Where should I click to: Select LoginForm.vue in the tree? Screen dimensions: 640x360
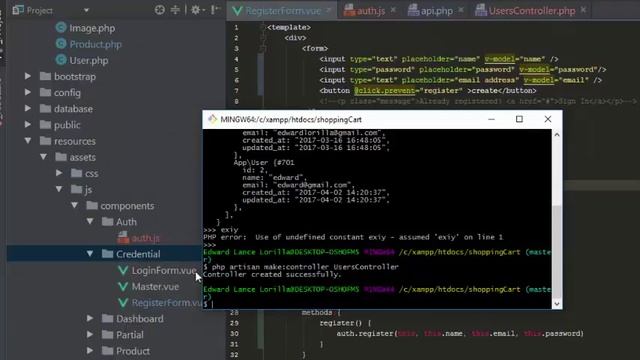pos(164,270)
